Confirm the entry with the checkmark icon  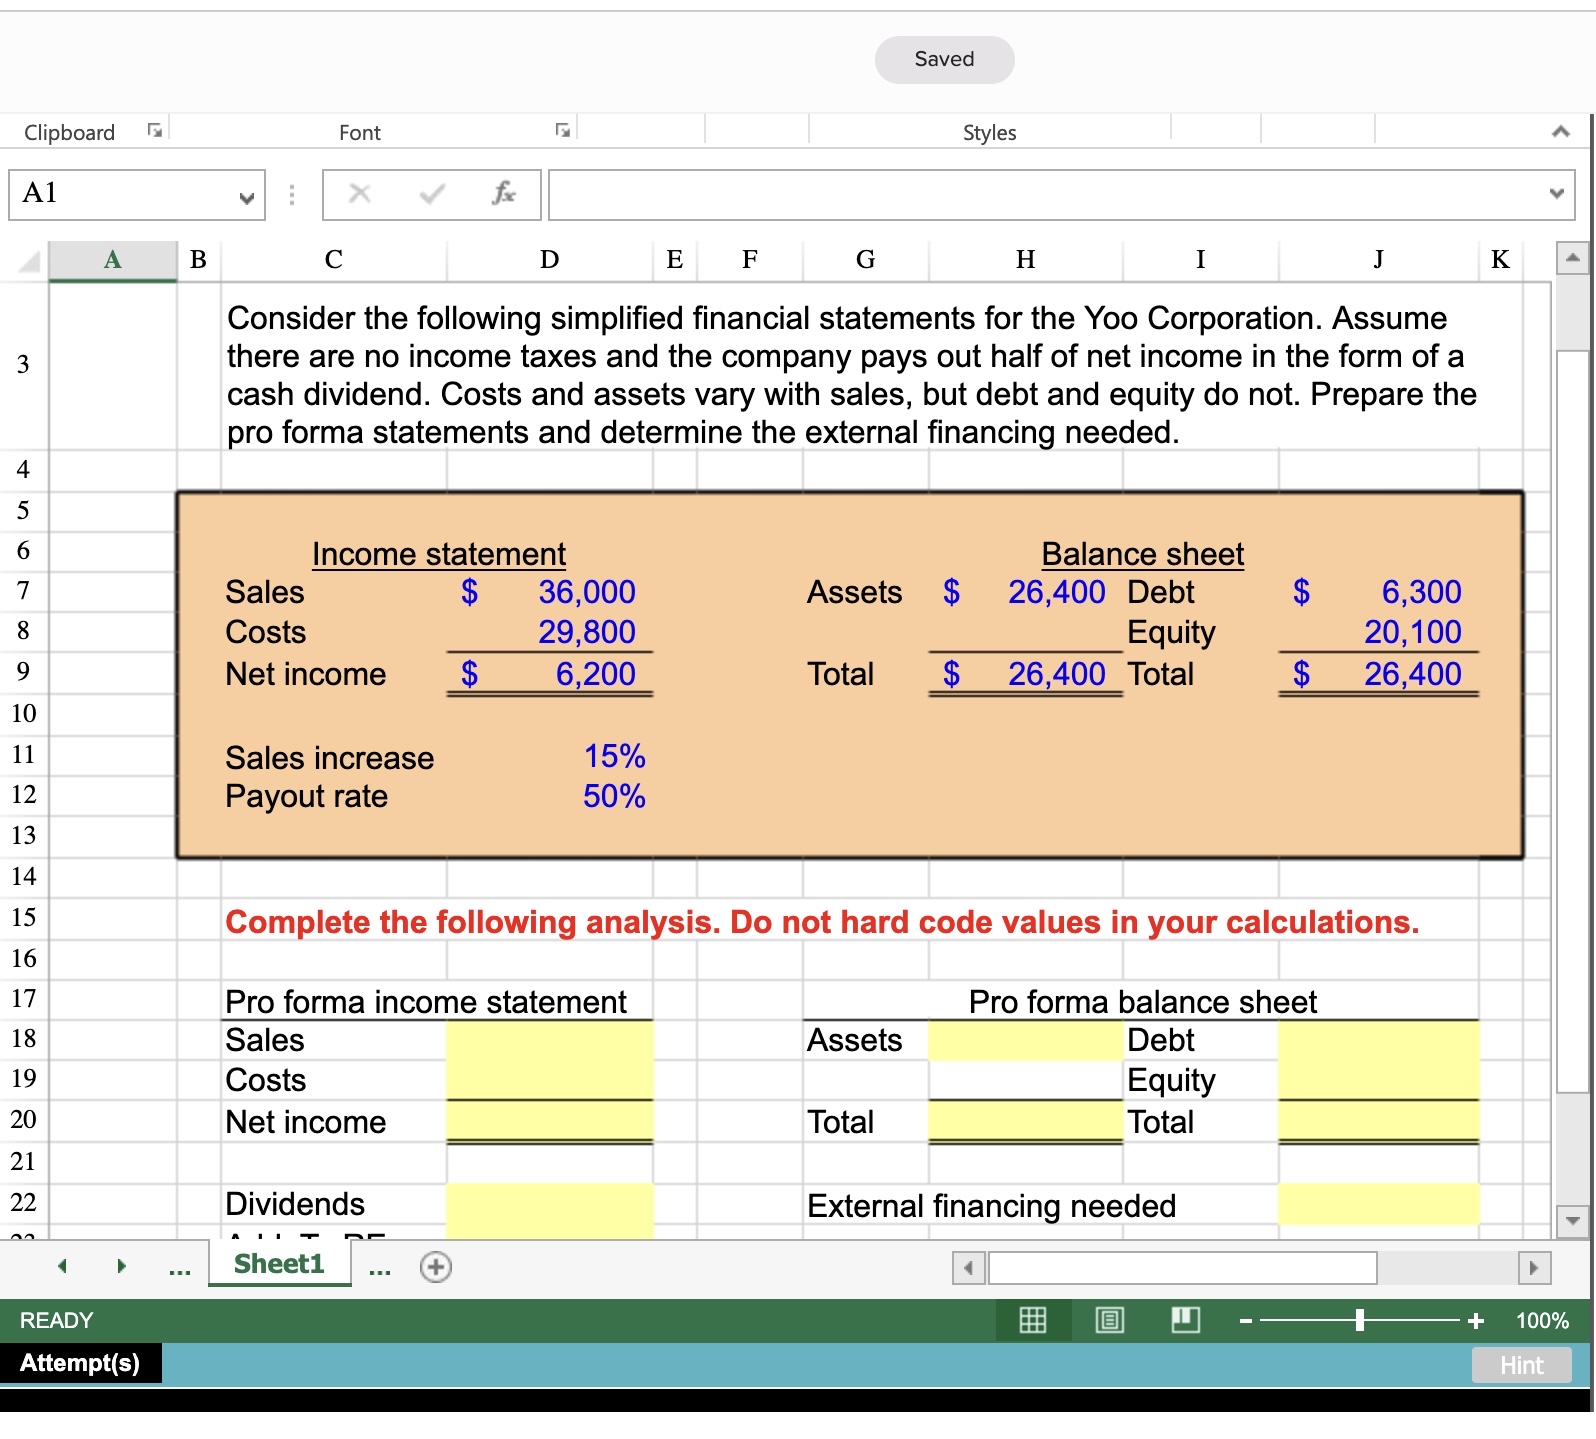[x=432, y=194]
